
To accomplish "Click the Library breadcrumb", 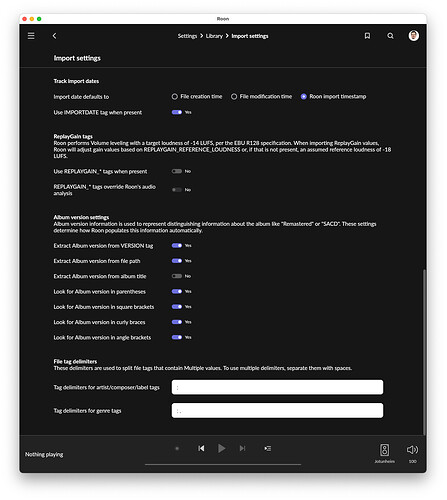I will (x=214, y=36).
